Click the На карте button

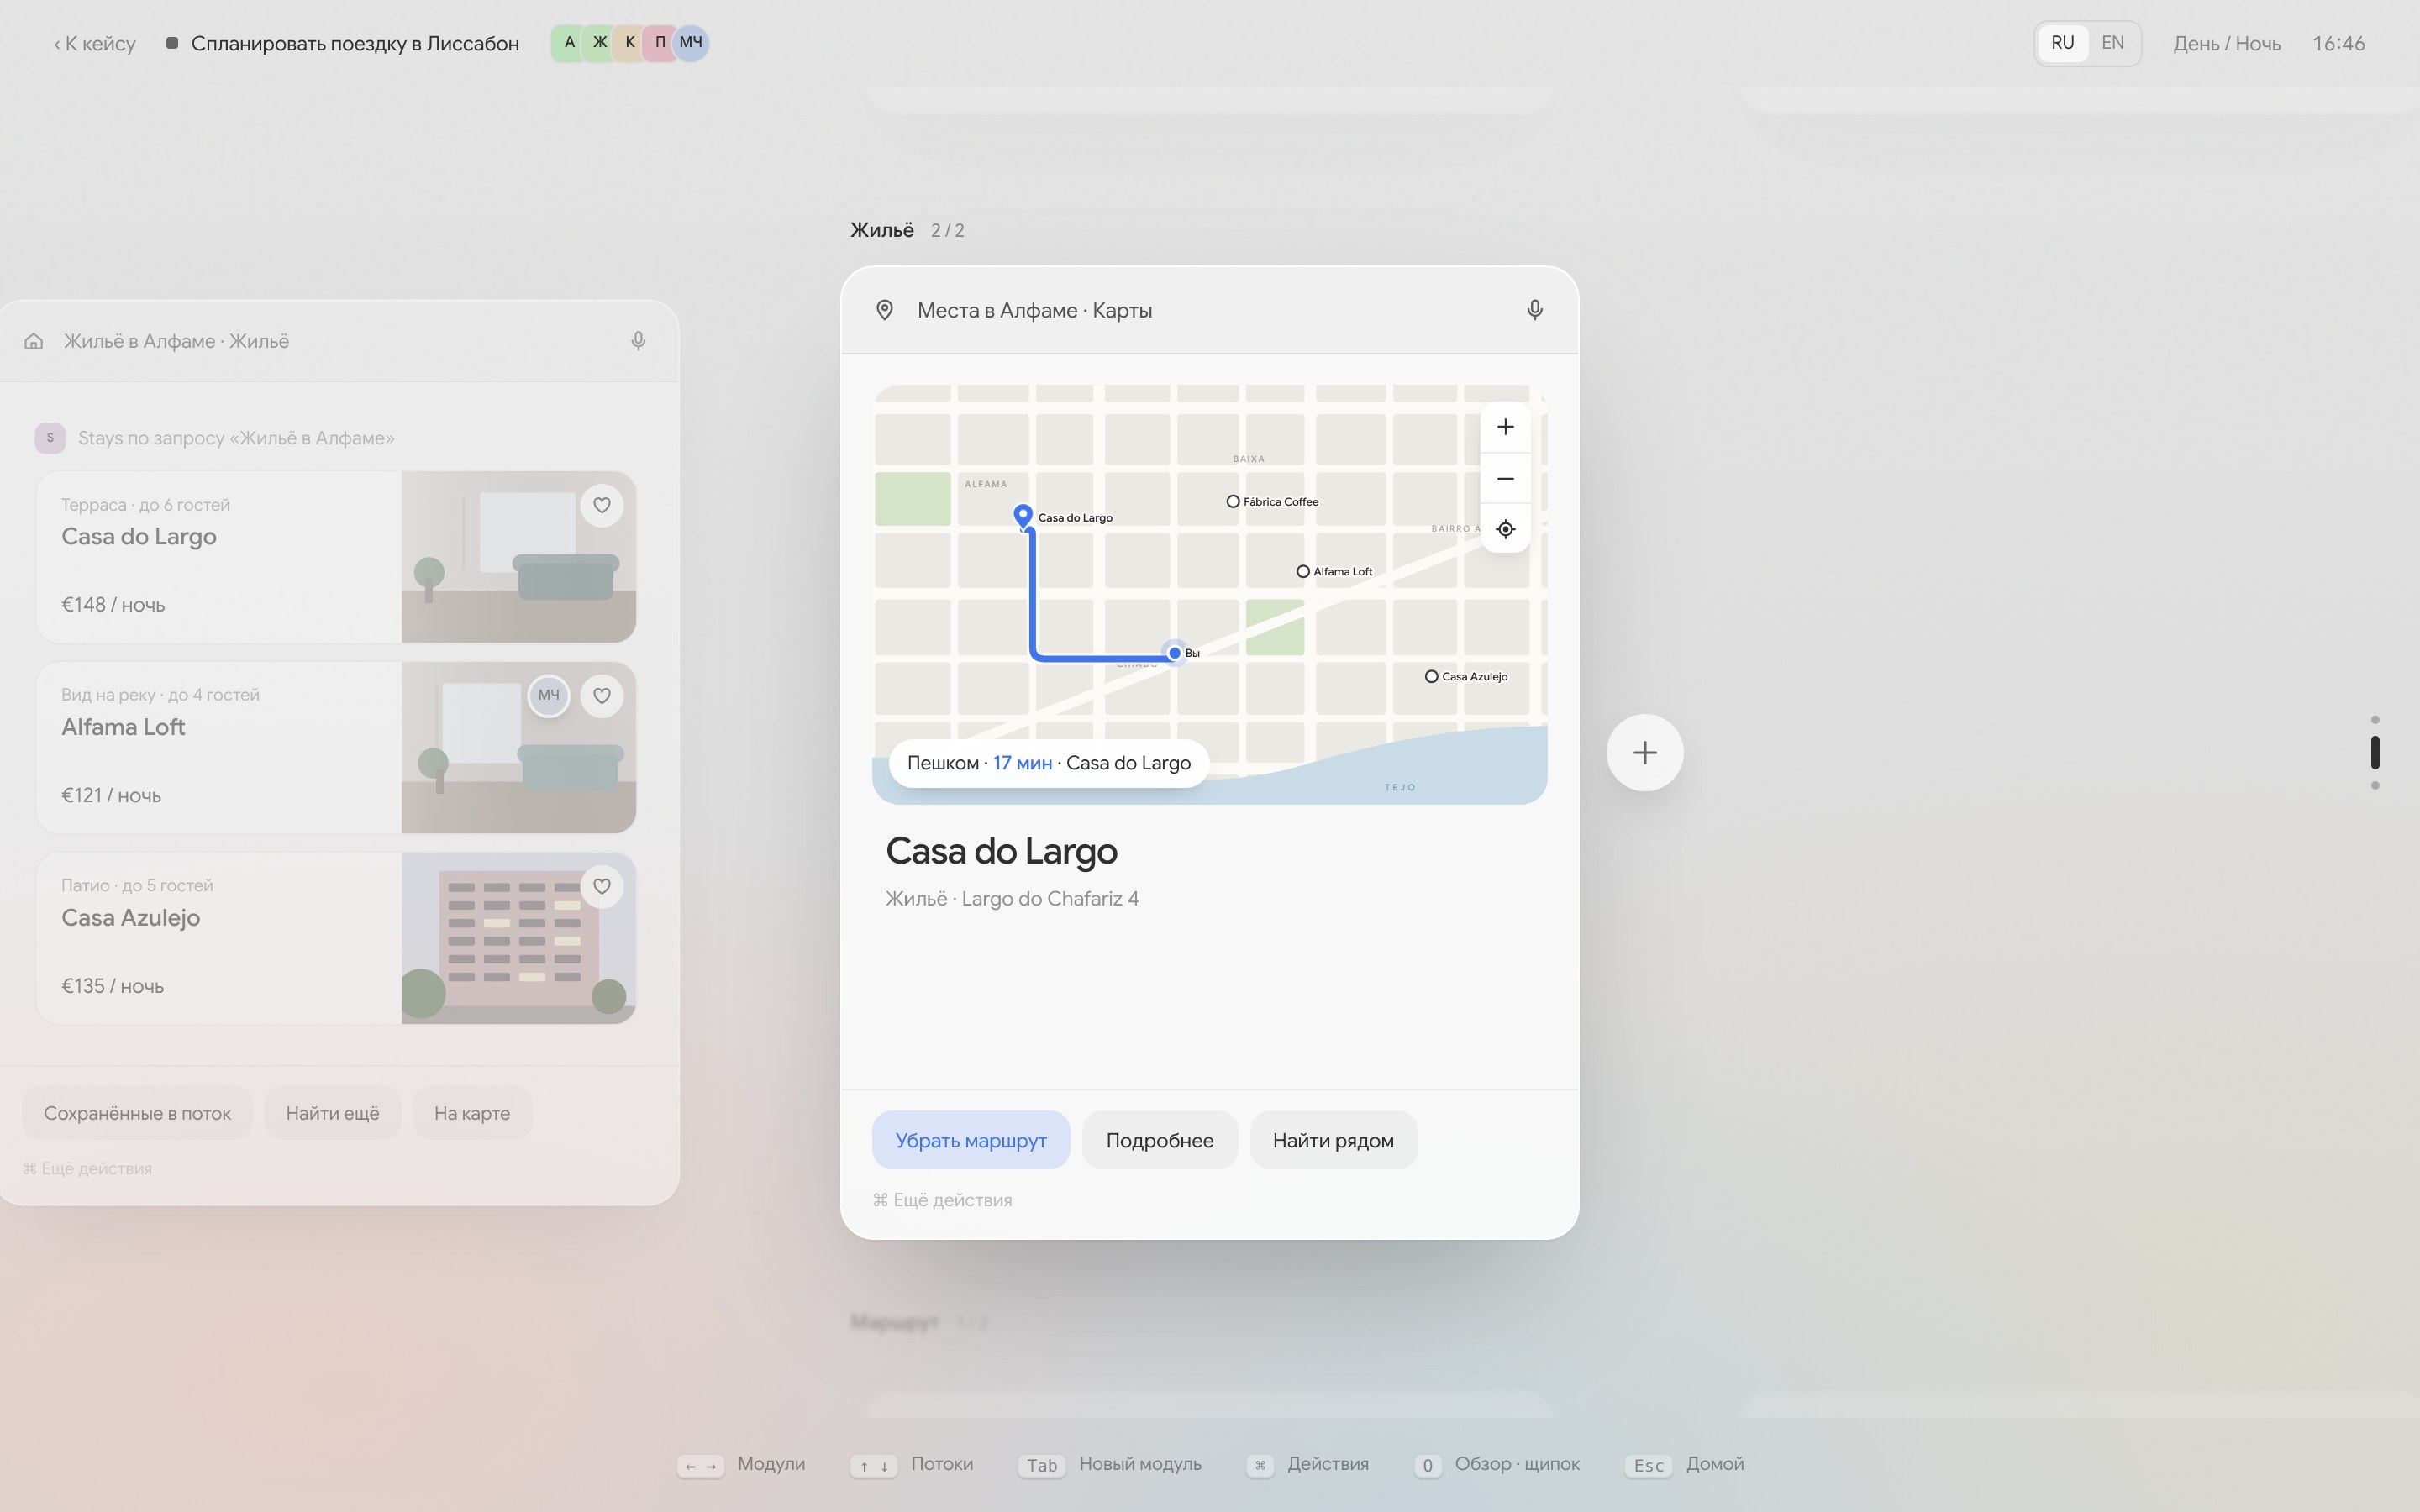pyautogui.click(x=472, y=1113)
